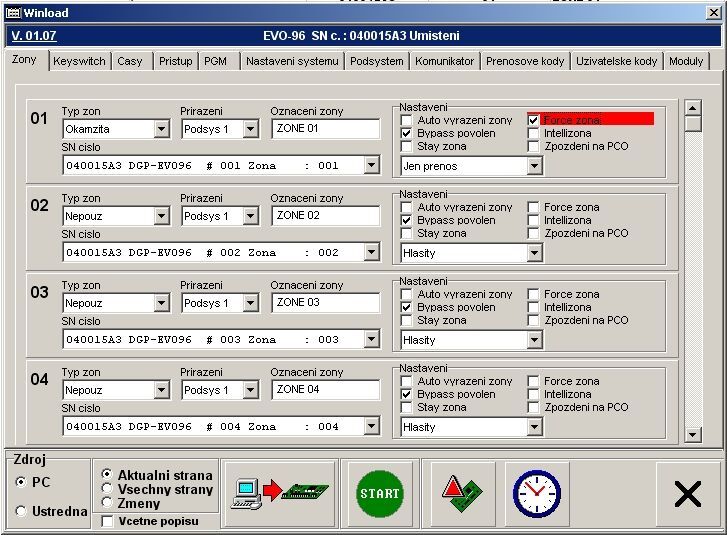Click the V. 01.07 version link
This screenshot has height=535, width=727.
(33, 35)
